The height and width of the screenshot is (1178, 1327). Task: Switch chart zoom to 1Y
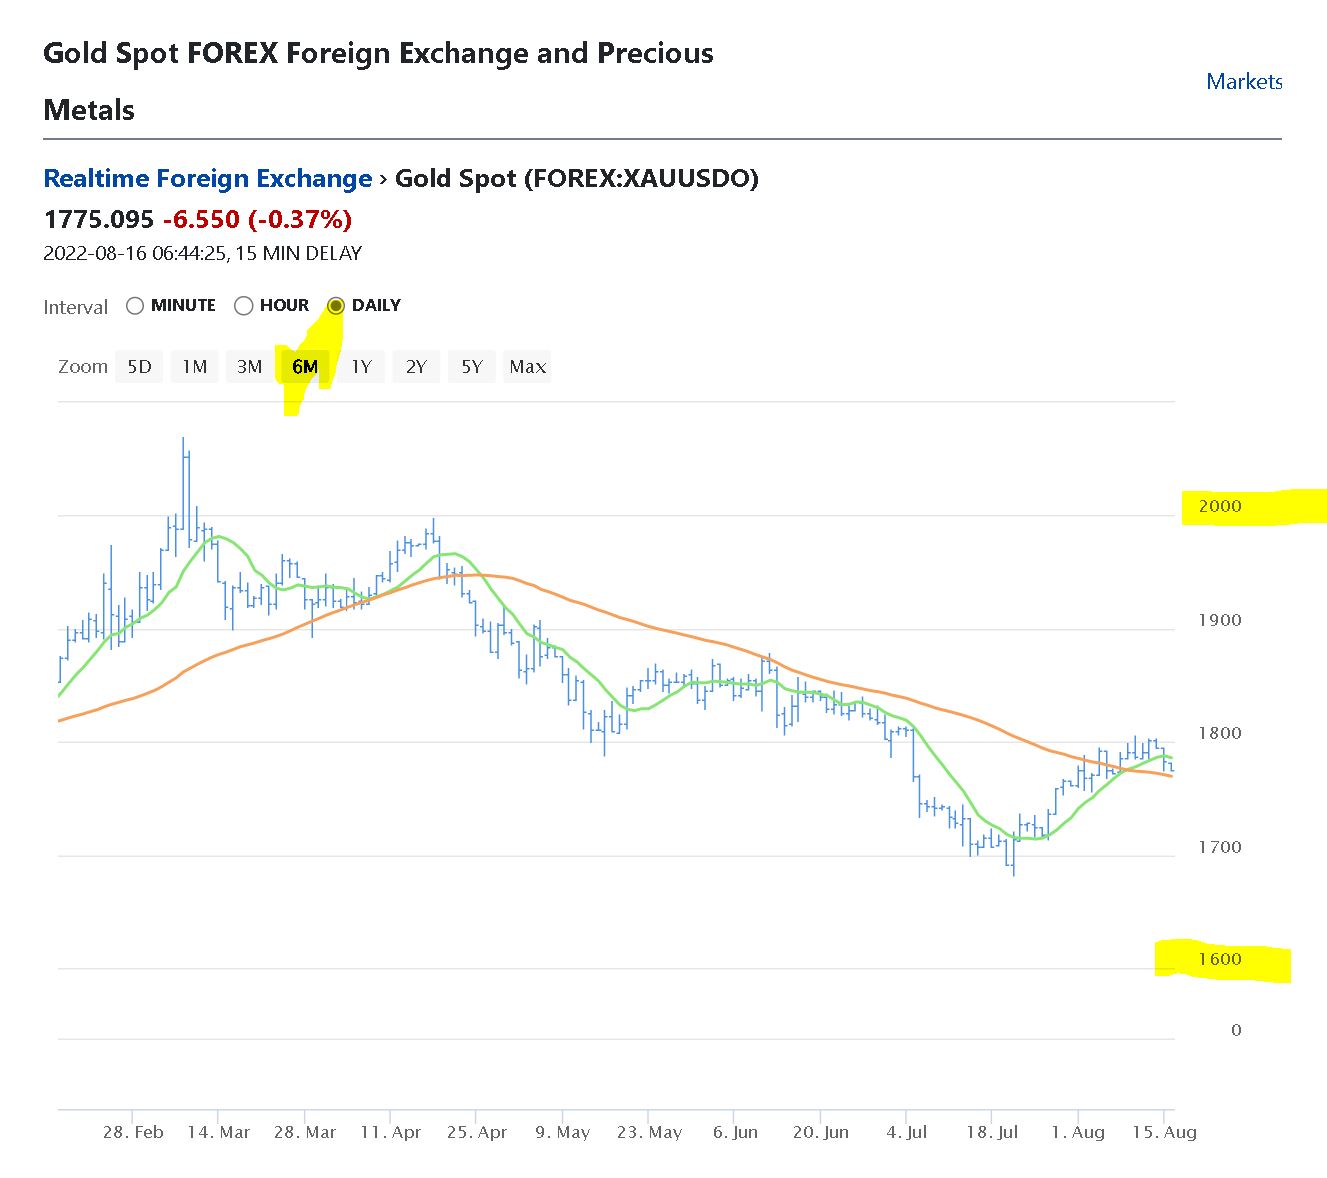coord(361,367)
